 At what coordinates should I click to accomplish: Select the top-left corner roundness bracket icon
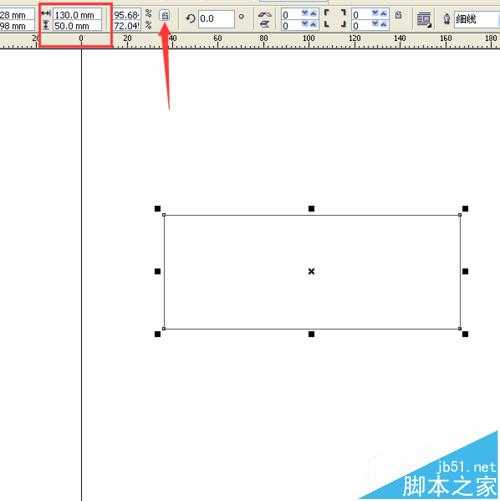(327, 13)
